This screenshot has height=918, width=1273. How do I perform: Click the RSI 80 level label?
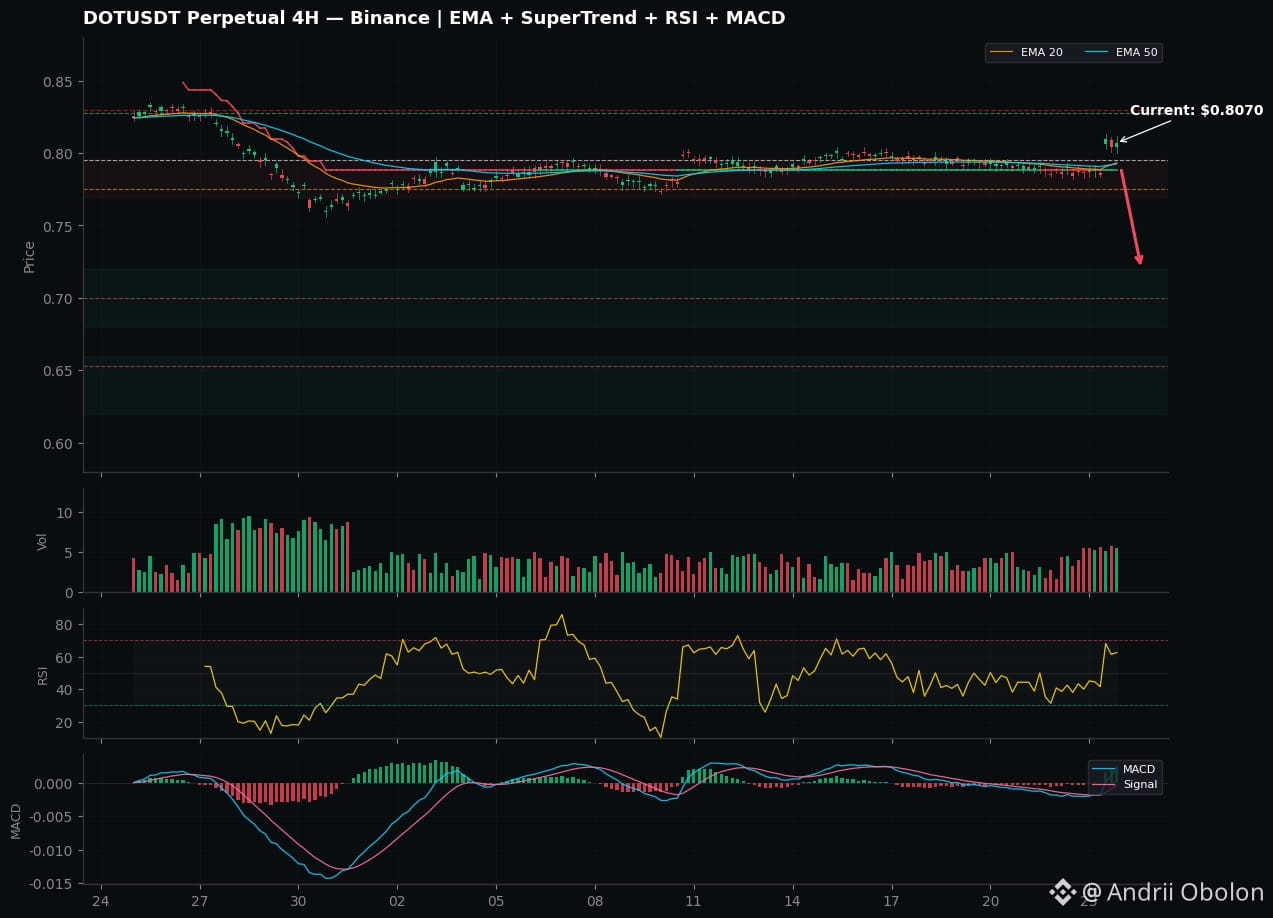(x=65, y=625)
